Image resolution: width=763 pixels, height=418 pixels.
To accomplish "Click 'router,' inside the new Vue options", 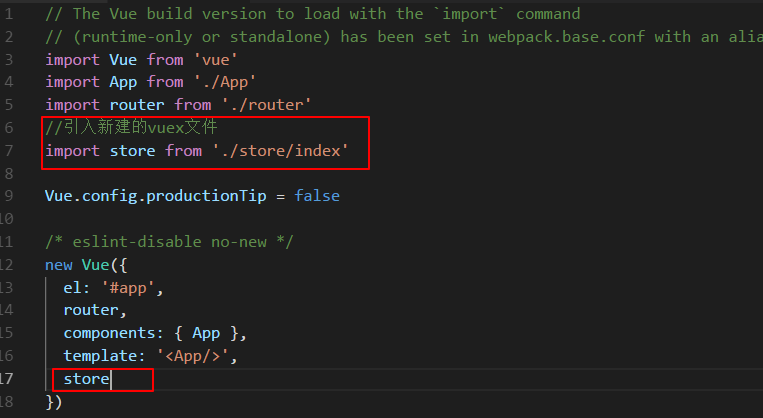I will click(95, 310).
